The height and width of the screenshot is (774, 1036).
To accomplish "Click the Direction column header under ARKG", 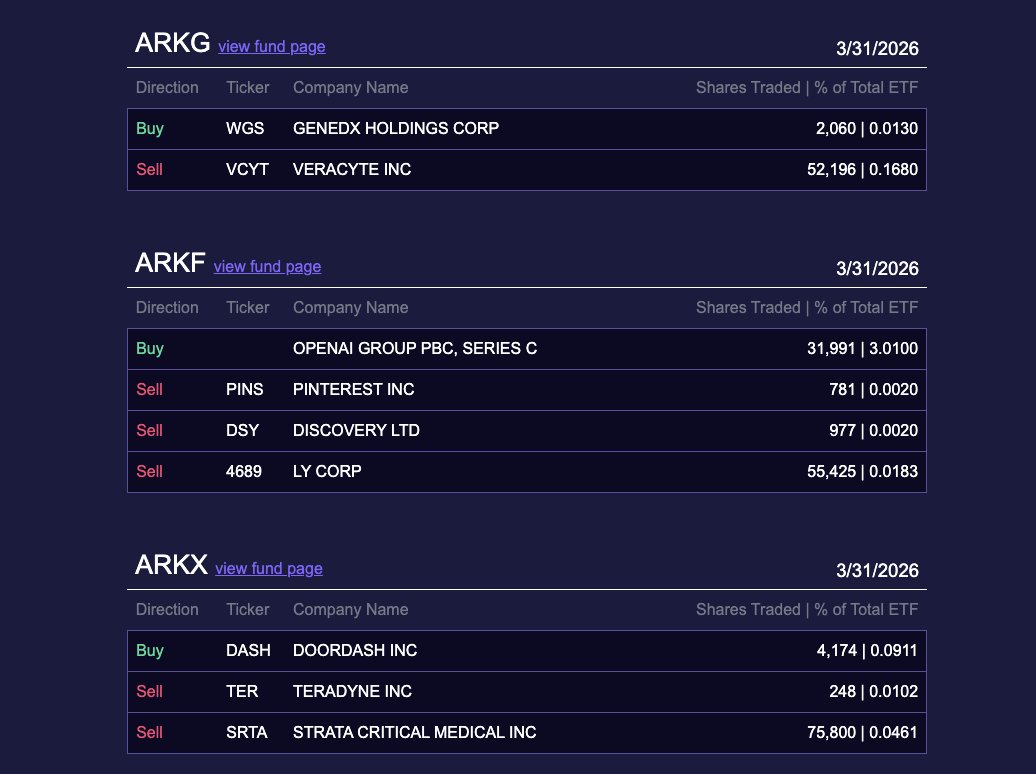I will click(167, 87).
